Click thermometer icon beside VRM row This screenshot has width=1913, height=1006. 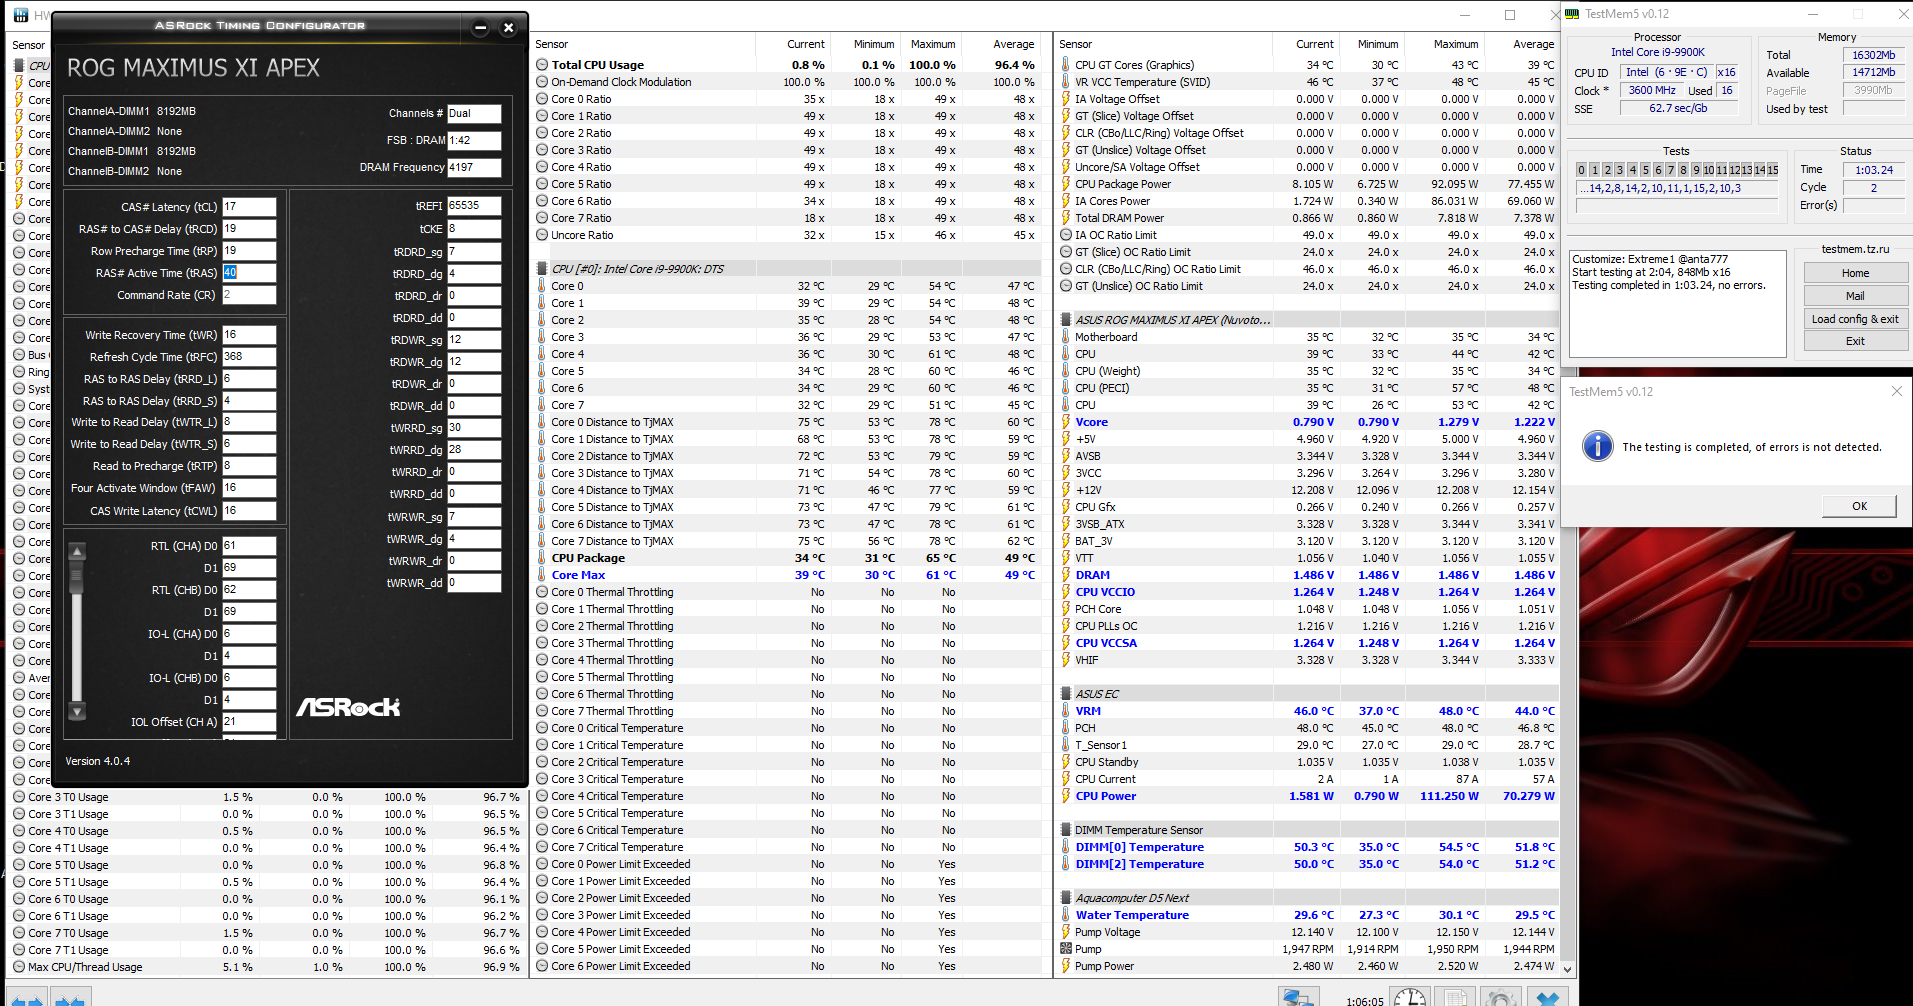[x=1066, y=711]
